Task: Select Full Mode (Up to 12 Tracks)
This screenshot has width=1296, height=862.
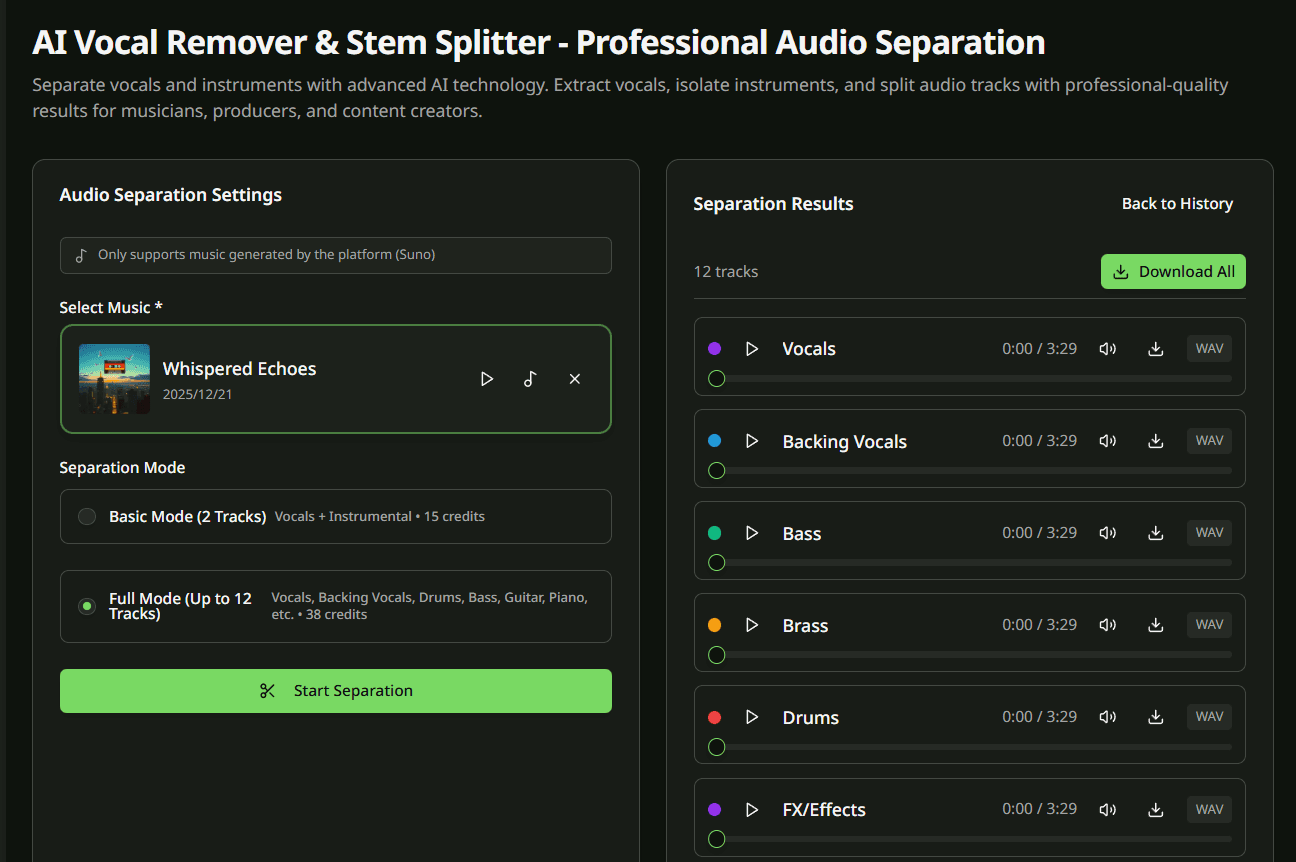Action: pos(88,606)
